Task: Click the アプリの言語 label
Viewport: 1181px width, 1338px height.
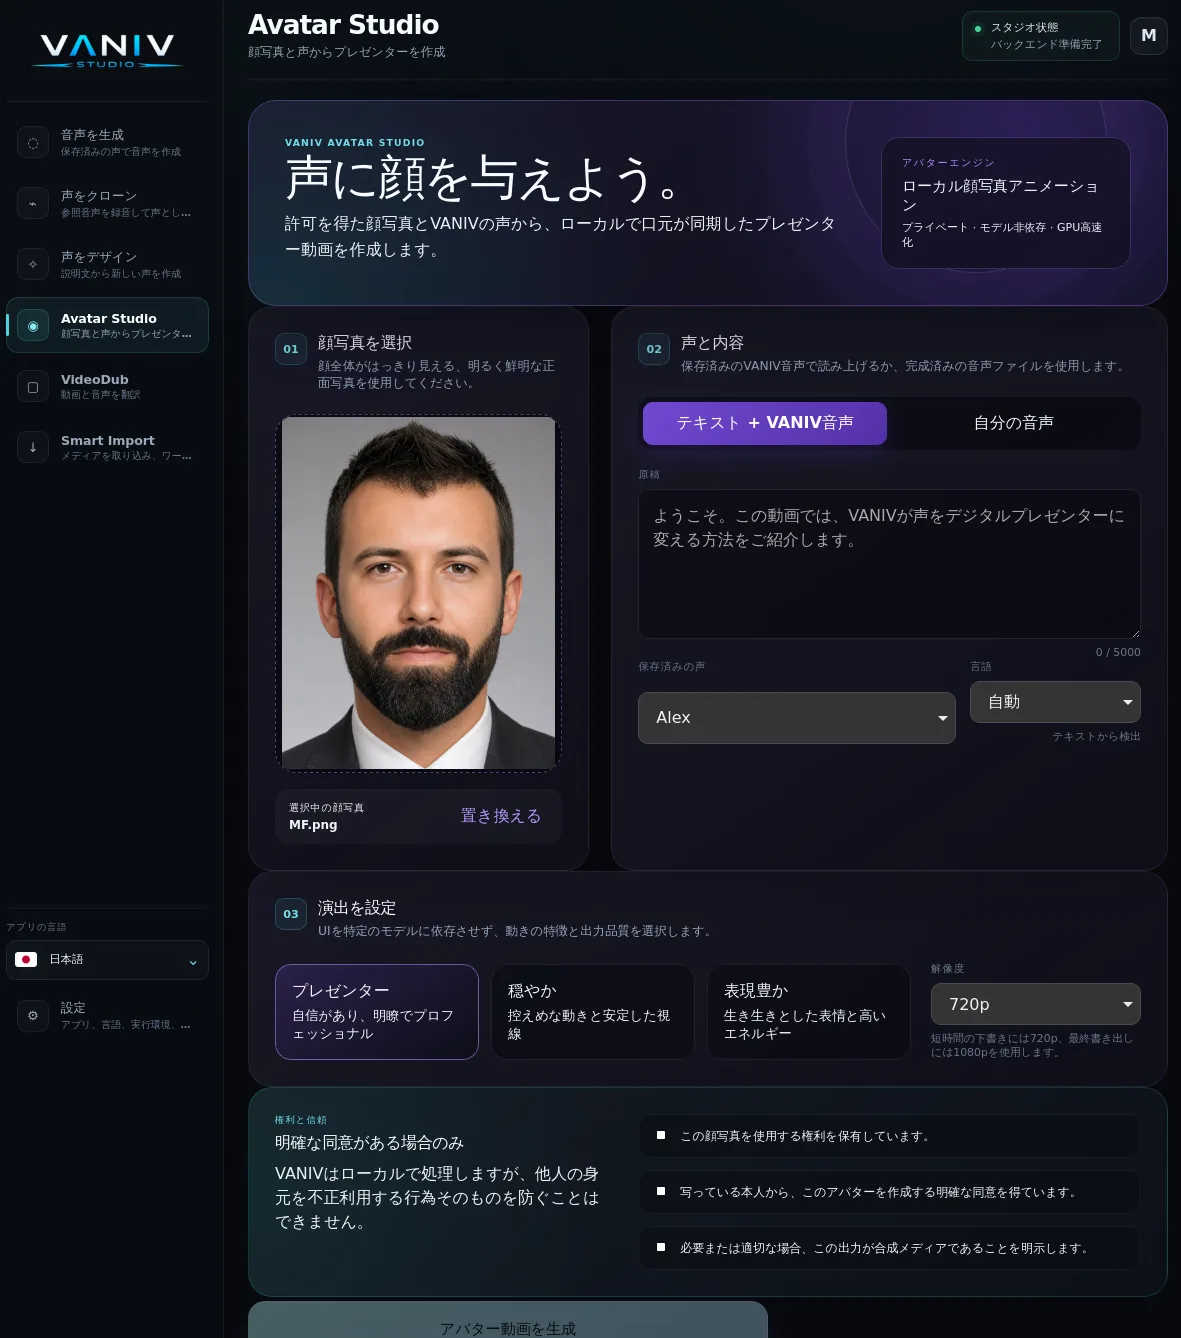Action: 36,927
